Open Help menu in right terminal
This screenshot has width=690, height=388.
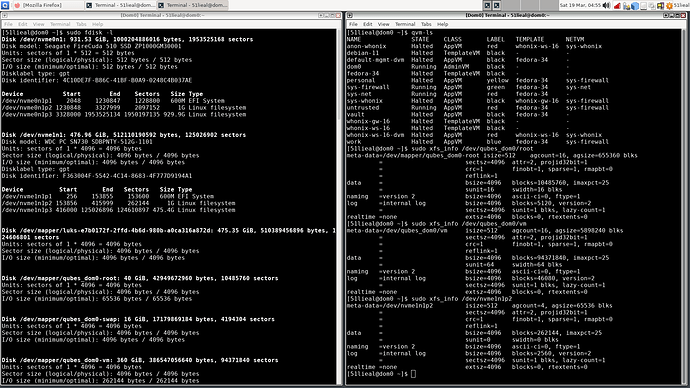click(x=443, y=24)
